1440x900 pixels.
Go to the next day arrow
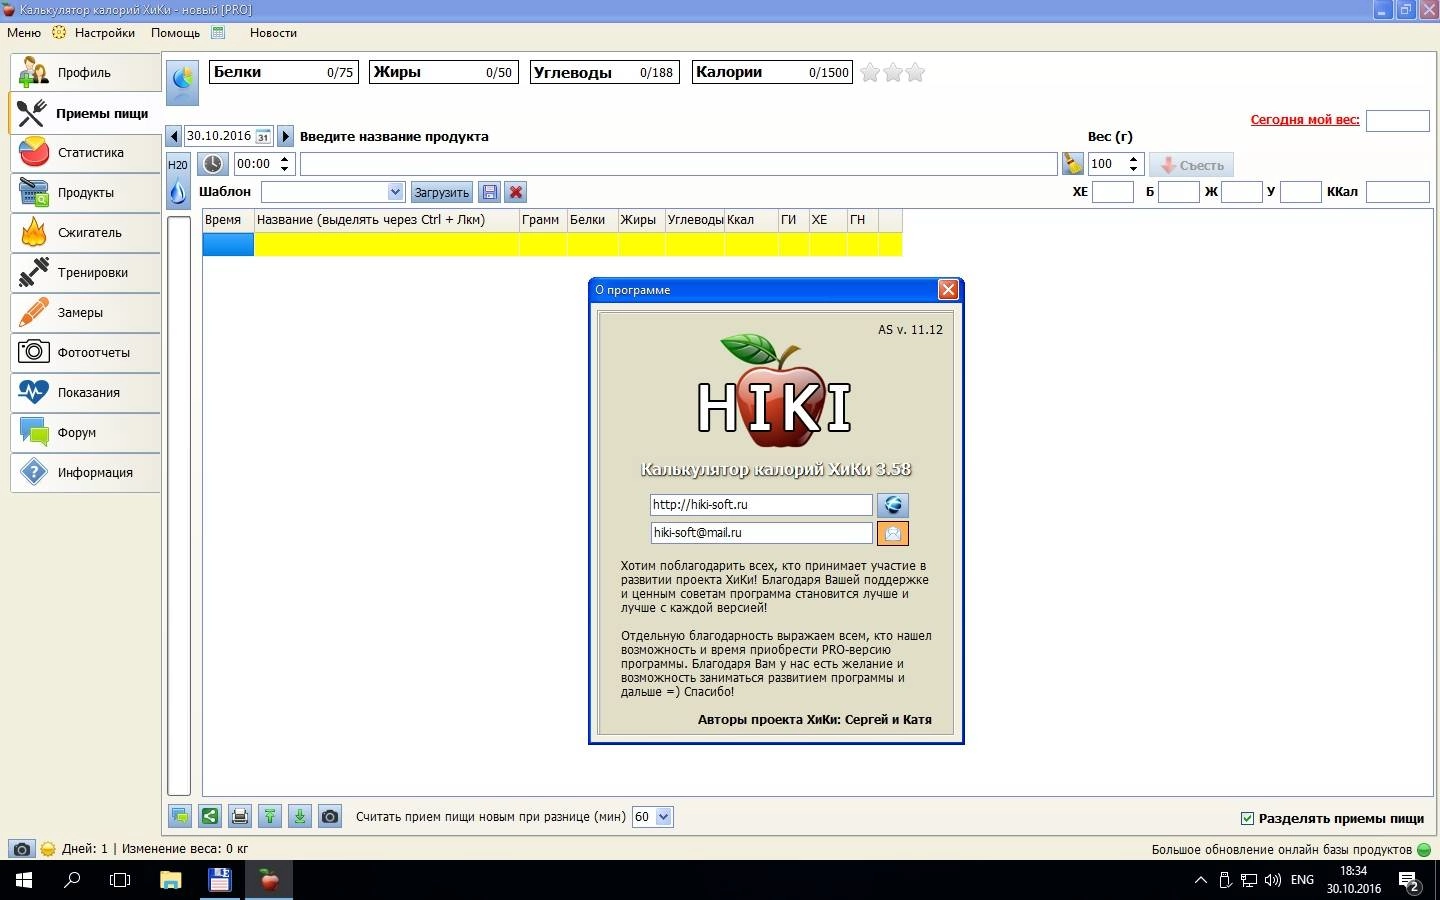(285, 136)
